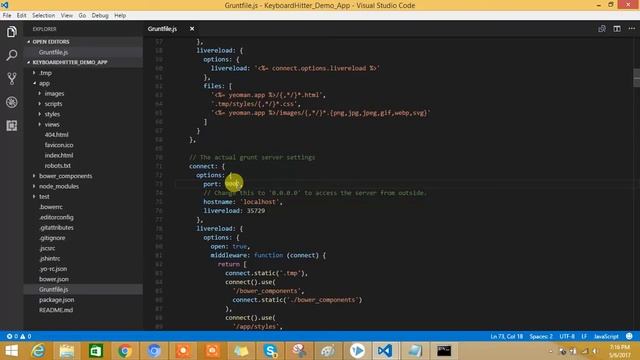Open the File menu
This screenshot has height=360, width=640.
[7, 16]
